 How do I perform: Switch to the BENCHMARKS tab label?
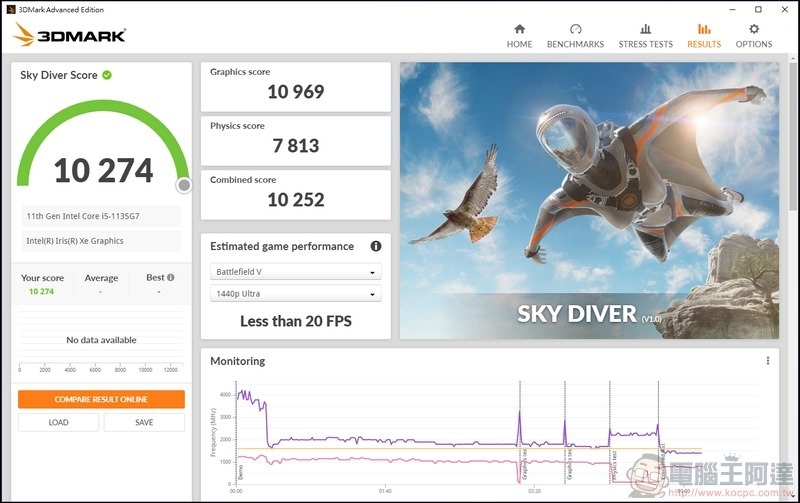(575, 44)
